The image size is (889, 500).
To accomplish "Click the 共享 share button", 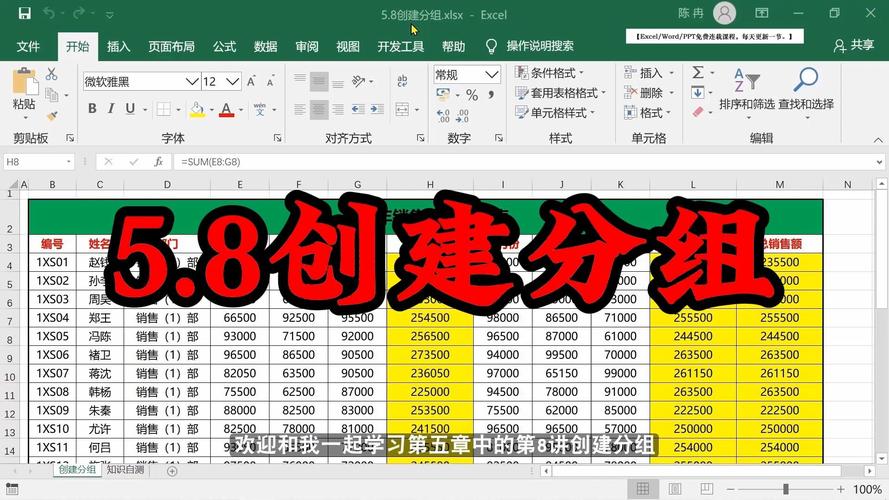I will coord(854,45).
